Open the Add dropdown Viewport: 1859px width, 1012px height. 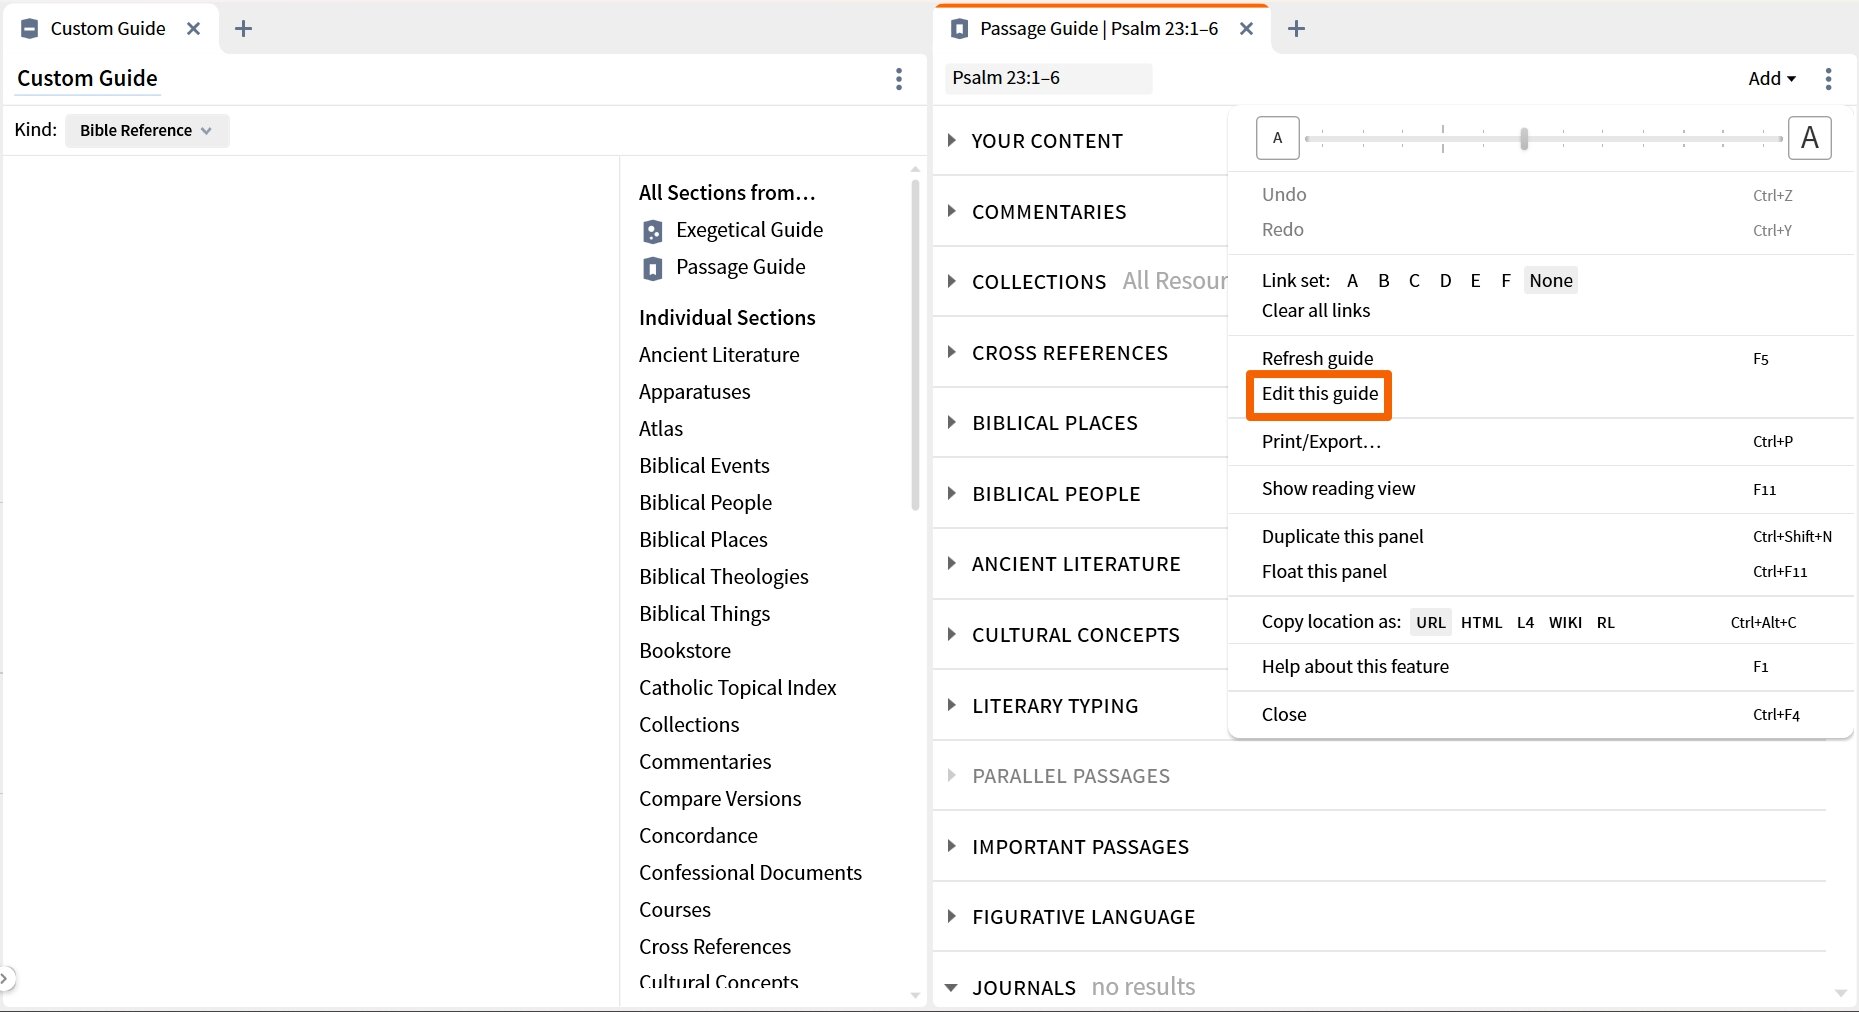tap(1771, 78)
